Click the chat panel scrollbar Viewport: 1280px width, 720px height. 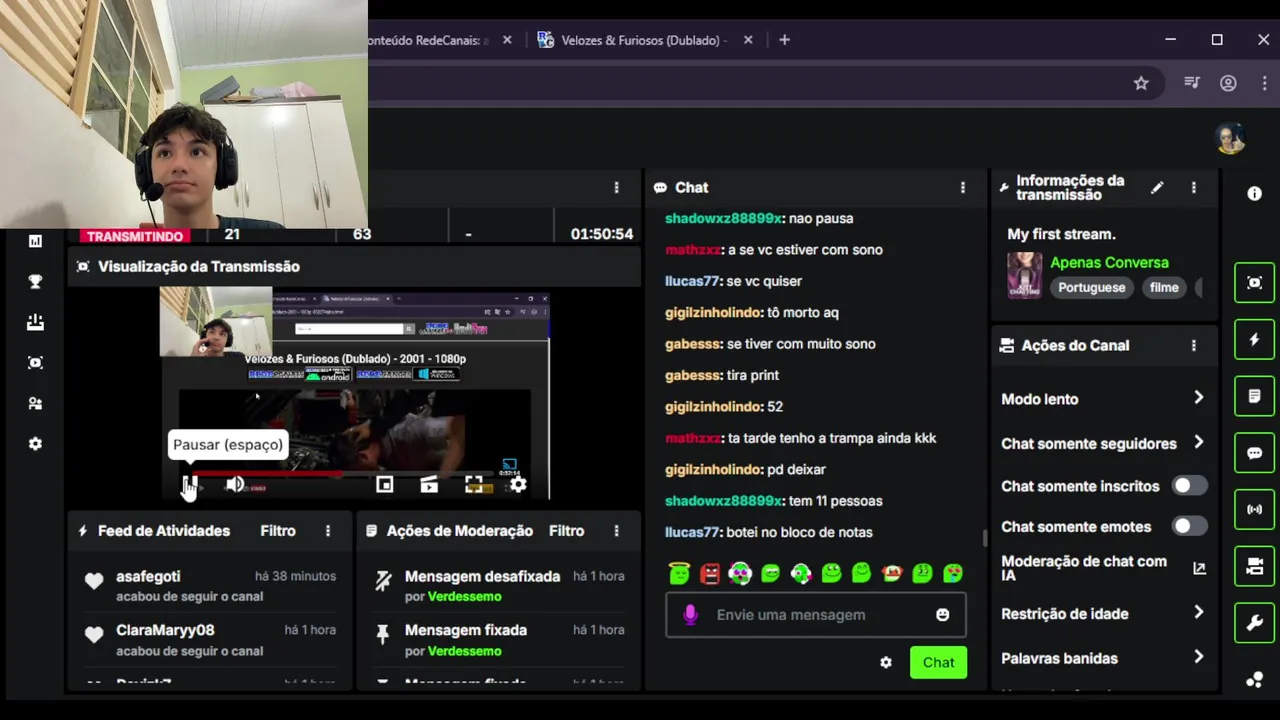click(984, 538)
